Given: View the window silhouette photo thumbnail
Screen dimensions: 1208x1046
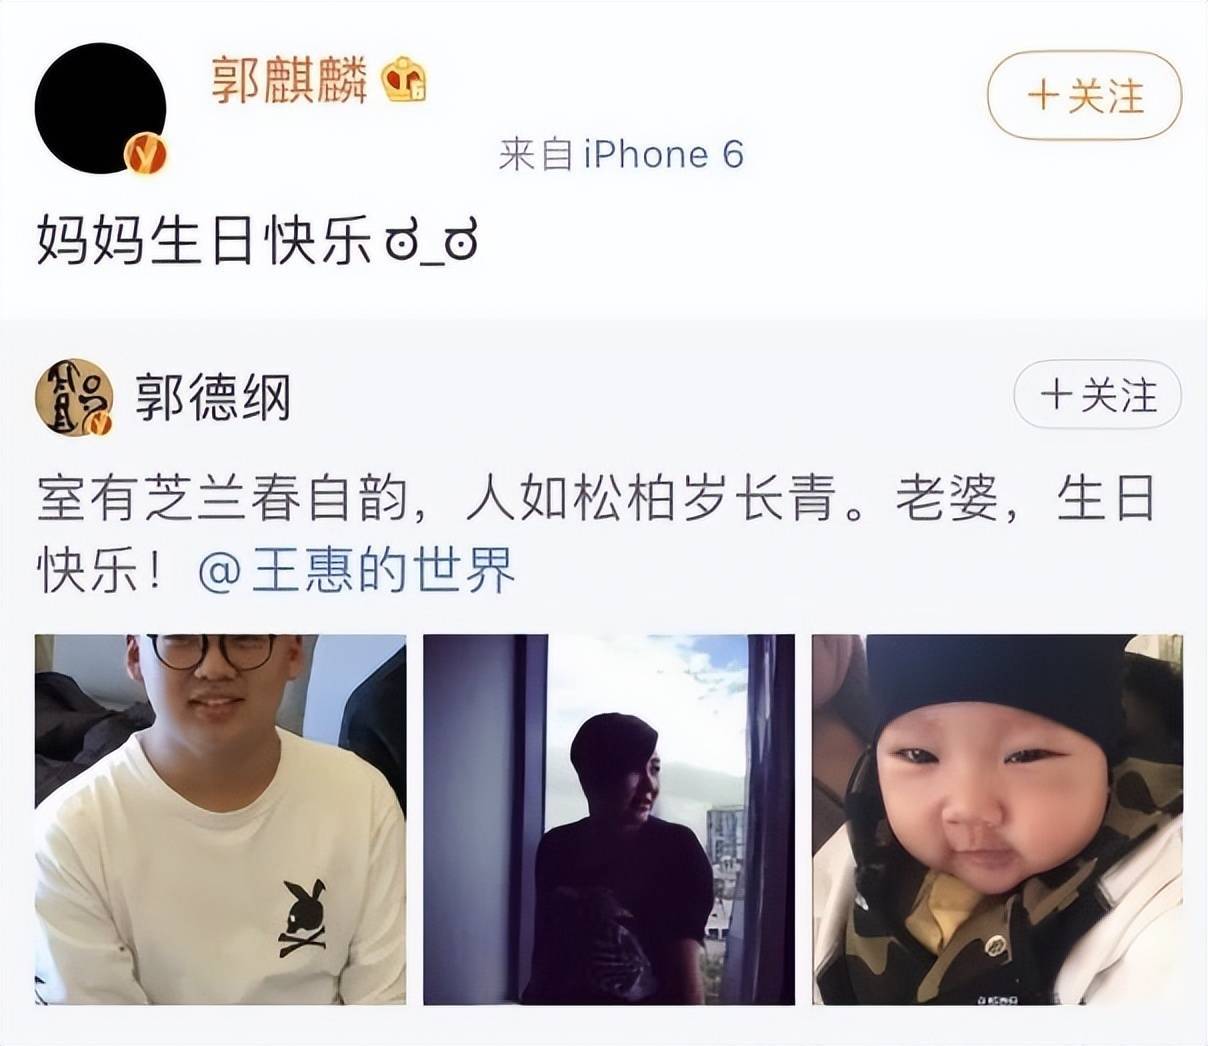Looking at the screenshot, I should pyautogui.click(x=609, y=819).
